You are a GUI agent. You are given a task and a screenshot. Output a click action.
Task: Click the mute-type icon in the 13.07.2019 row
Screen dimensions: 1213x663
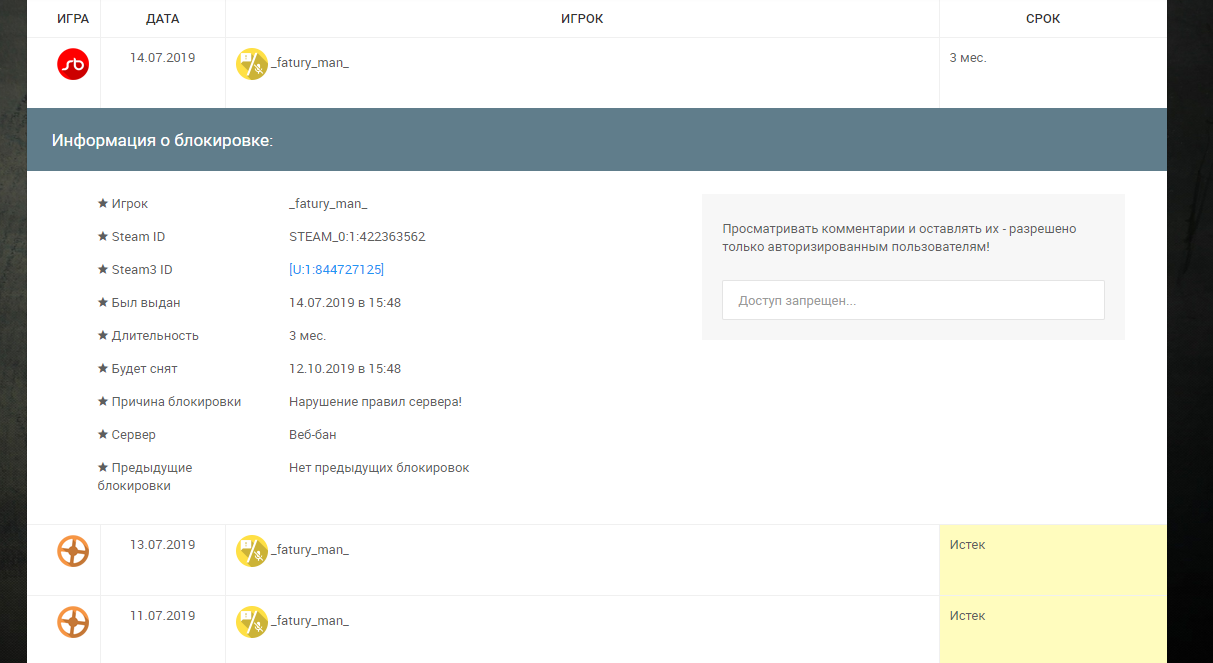(x=252, y=551)
